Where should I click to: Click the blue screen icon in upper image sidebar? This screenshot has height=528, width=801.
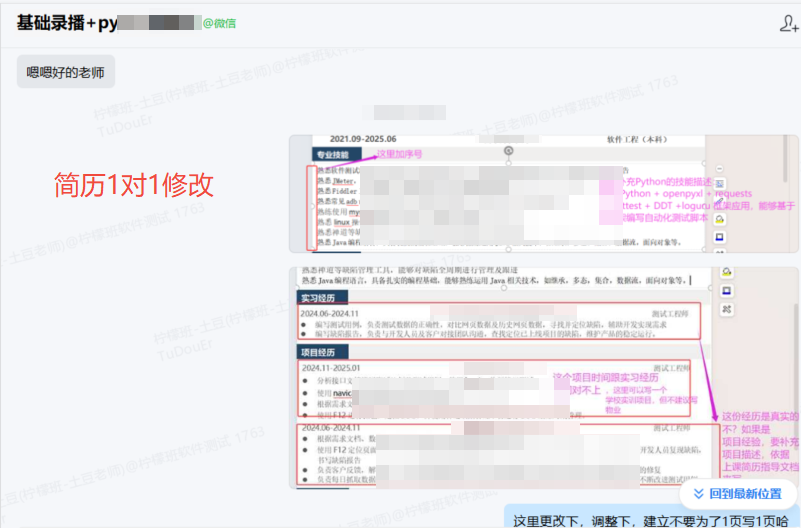(719, 237)
